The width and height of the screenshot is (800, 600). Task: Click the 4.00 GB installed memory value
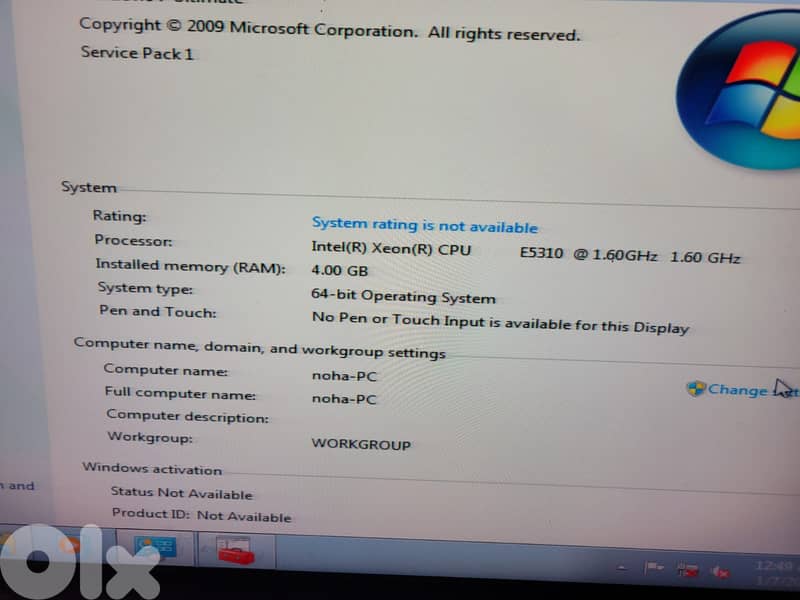[339, 271]
